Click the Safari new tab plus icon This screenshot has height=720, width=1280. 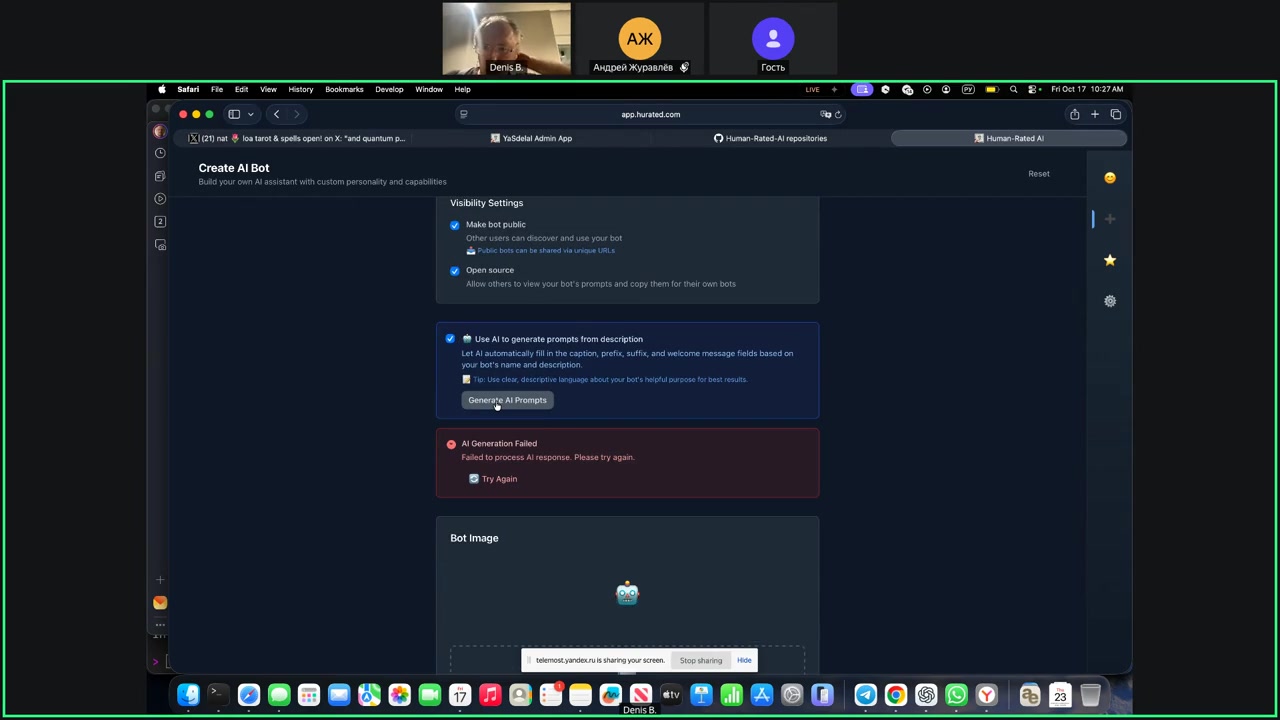click(x=1095, y=114)
